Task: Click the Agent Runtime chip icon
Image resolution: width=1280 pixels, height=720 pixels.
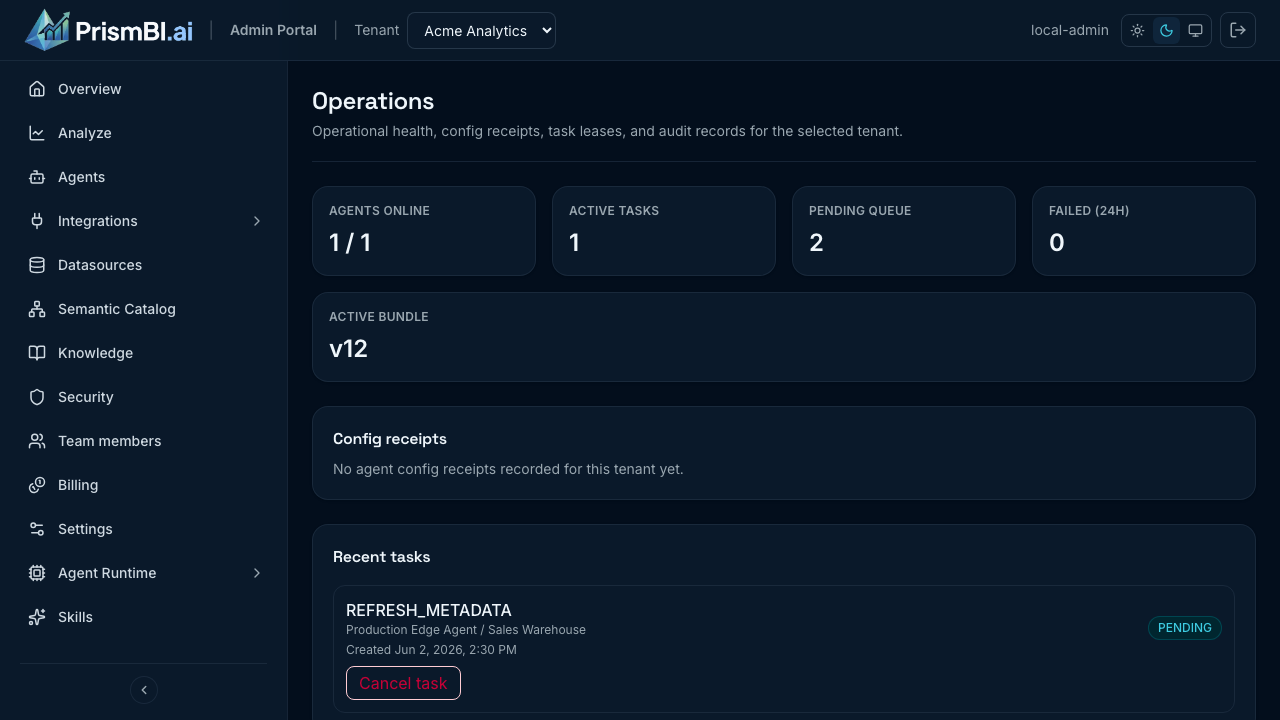Action: pos(37,573)
